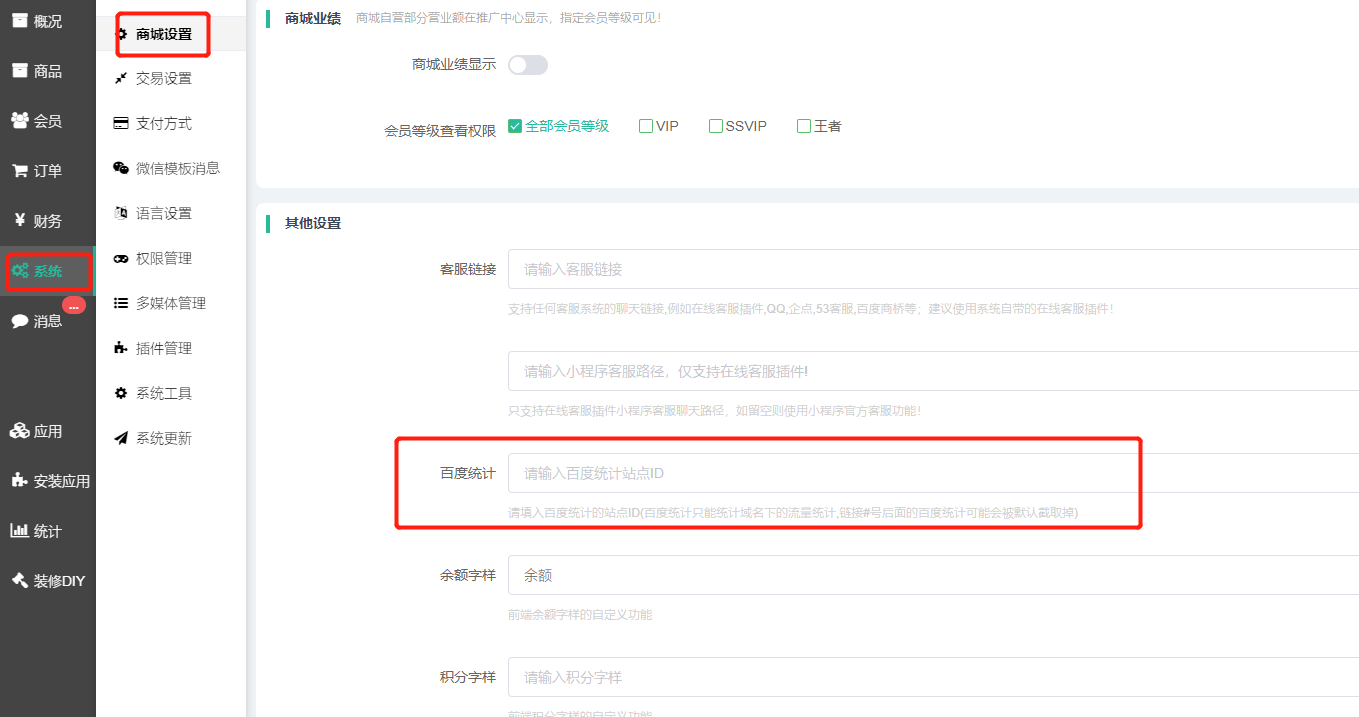Image resolution: width=1359 pixels, height=717 pixels.
Task: Select 支付方式 menu item
Action: pos(163,123)
